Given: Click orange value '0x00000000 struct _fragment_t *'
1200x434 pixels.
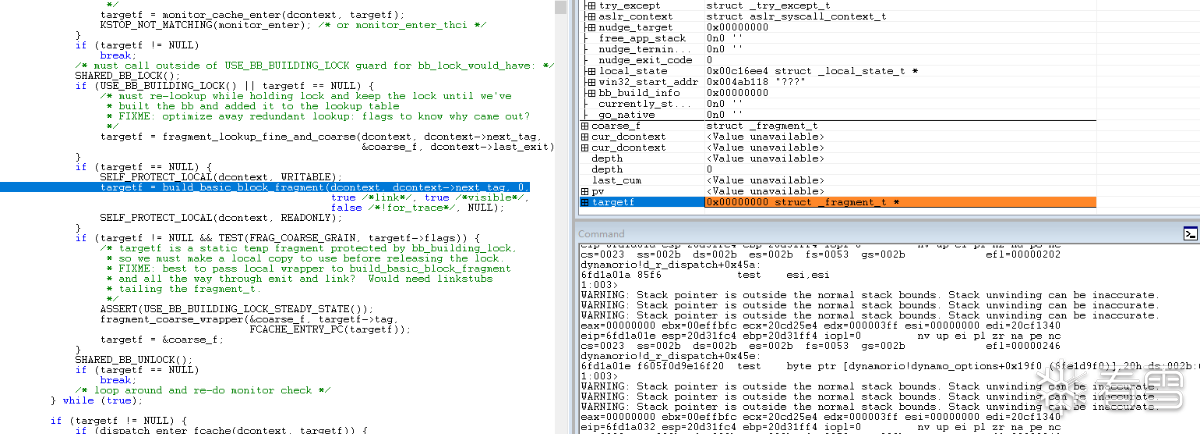Looking at the screenshot, I should coord(803,202).
